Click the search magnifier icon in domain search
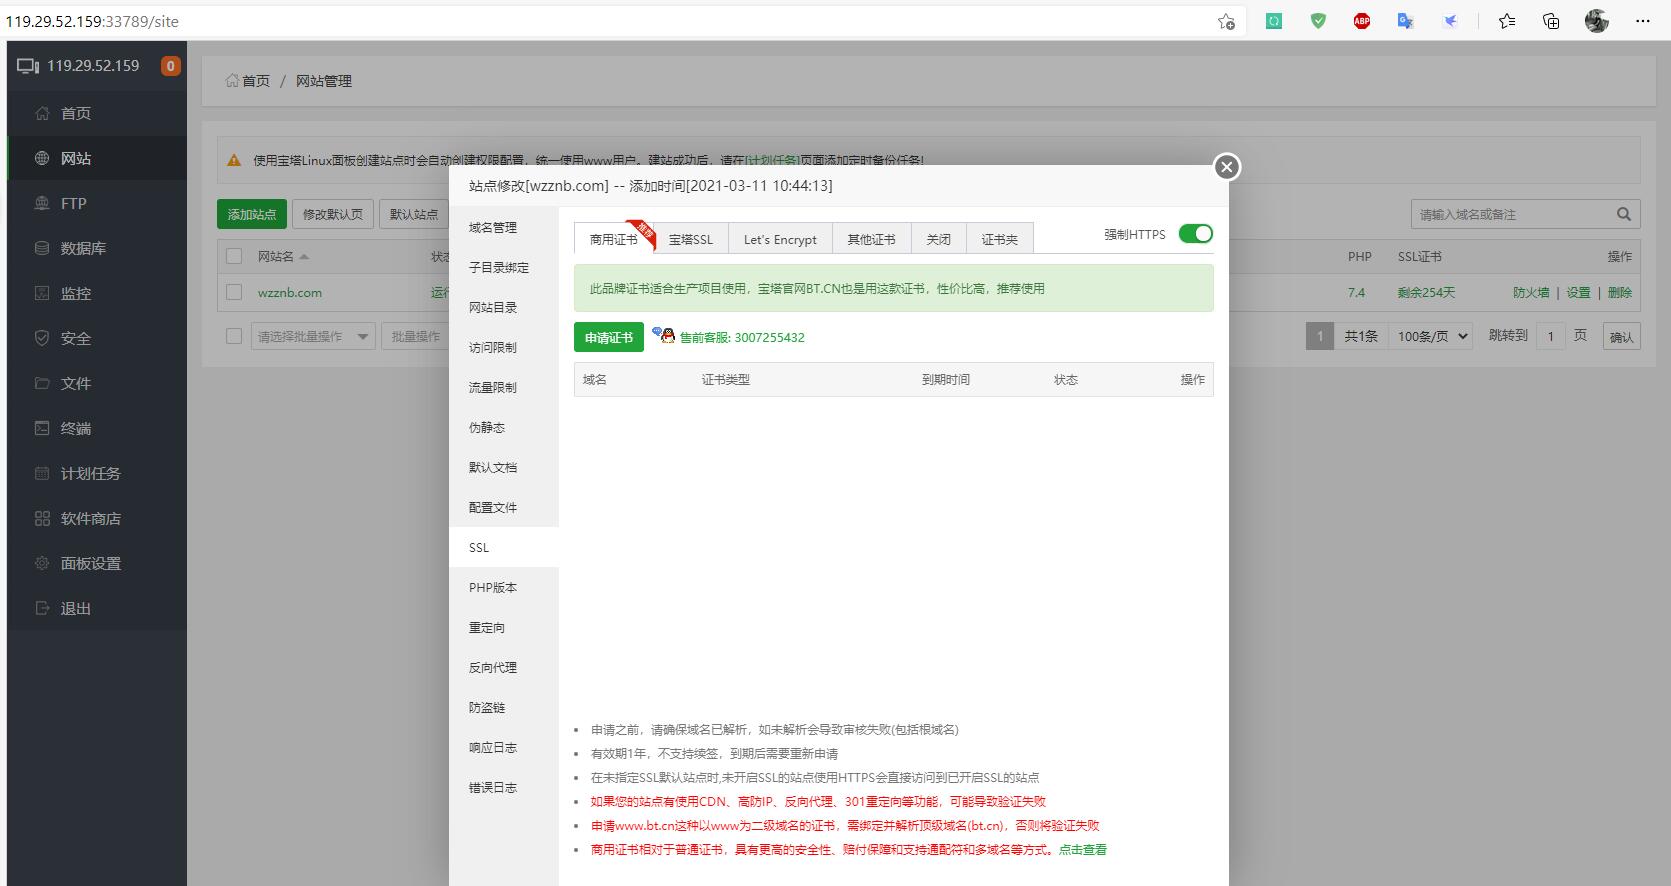Viewport: 1671px width, 886px height. click(1623, 214)
